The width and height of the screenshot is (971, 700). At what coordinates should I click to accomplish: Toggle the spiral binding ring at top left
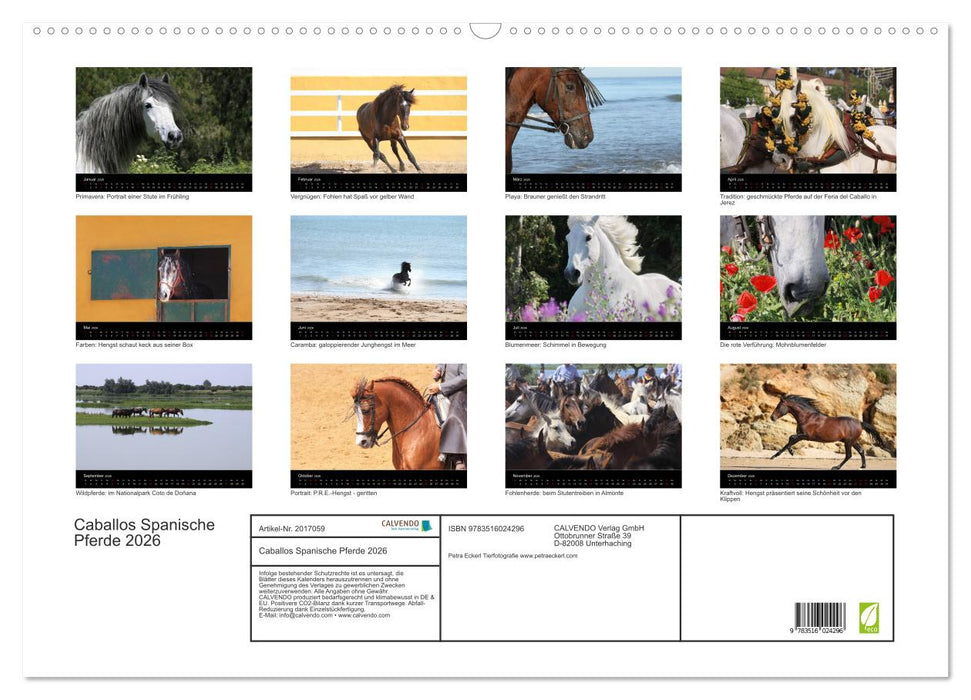(36, 31)
